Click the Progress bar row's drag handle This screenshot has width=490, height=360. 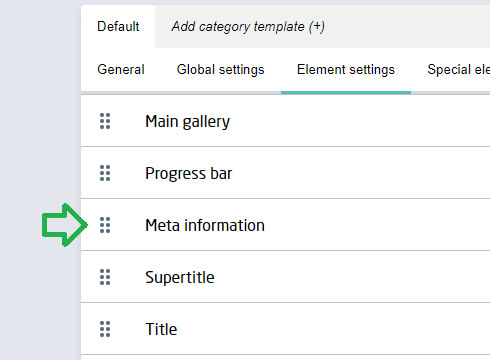coord(105,173)
